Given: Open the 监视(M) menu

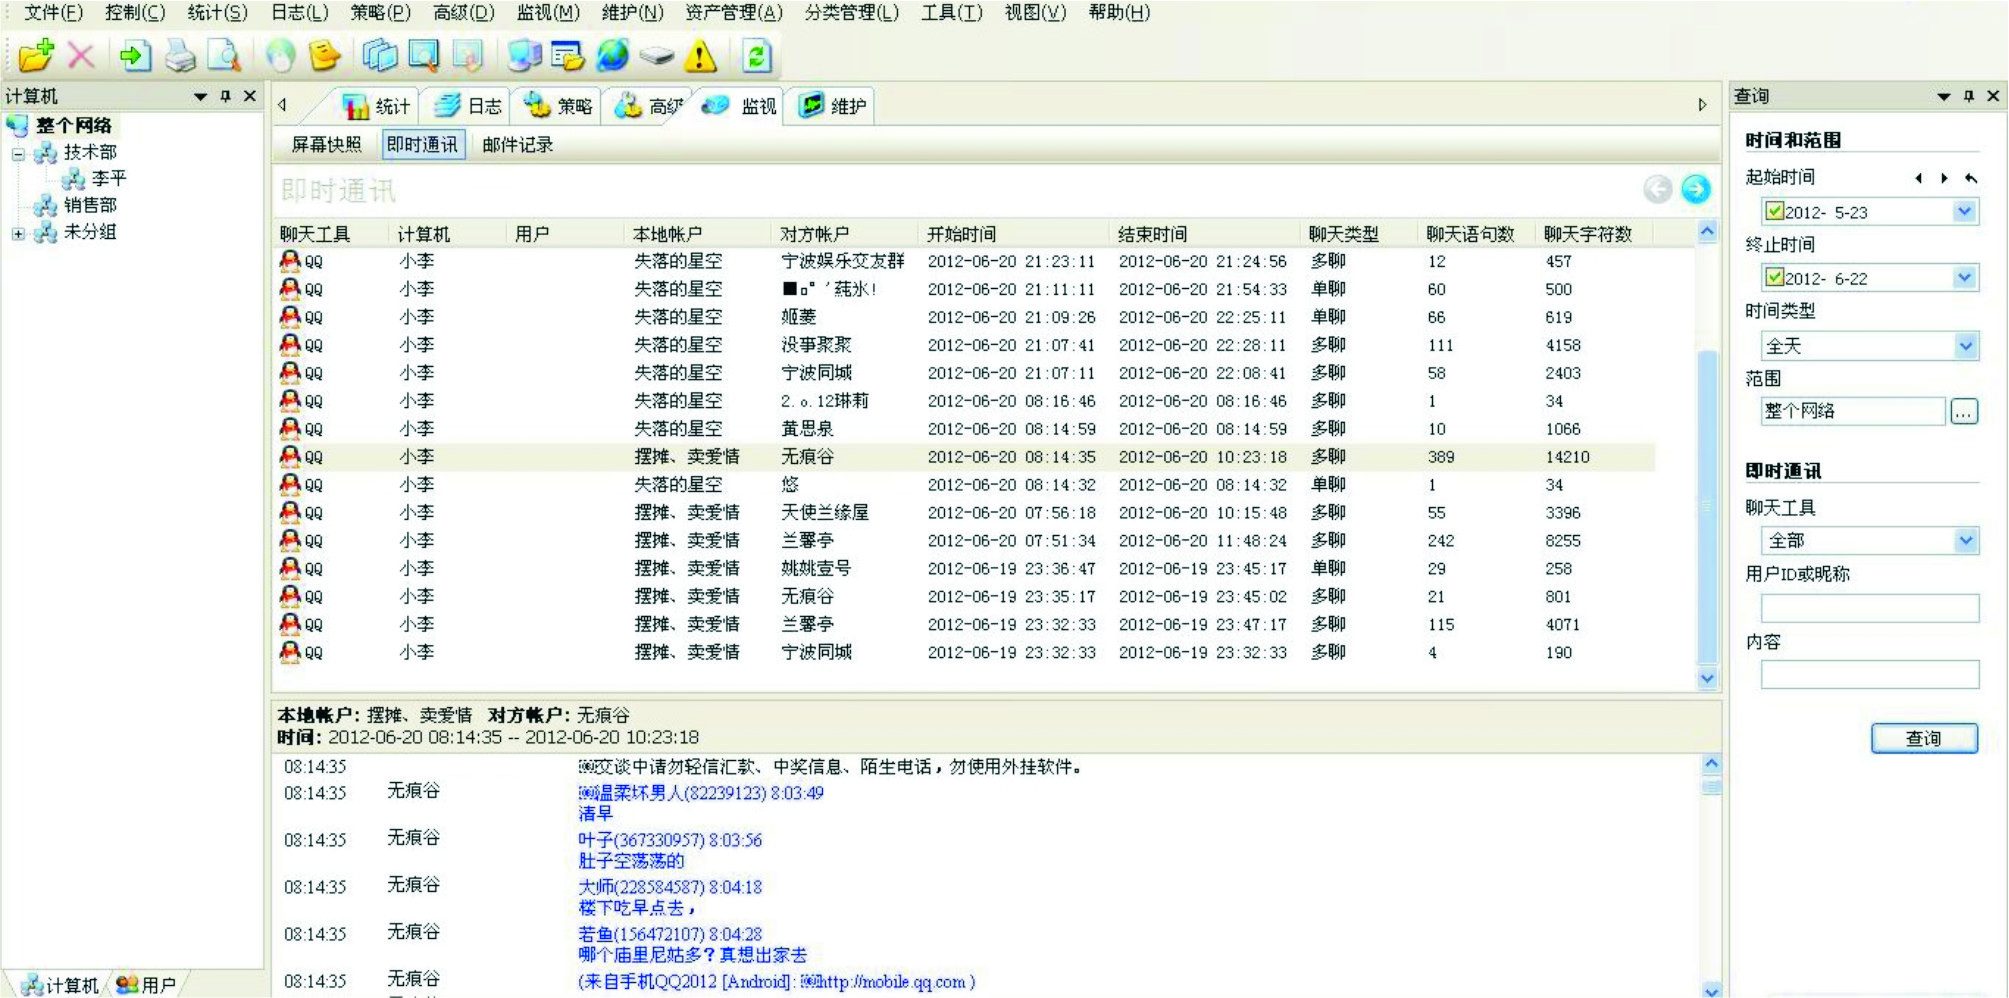Looking at the screenshot, I should 547,13.
